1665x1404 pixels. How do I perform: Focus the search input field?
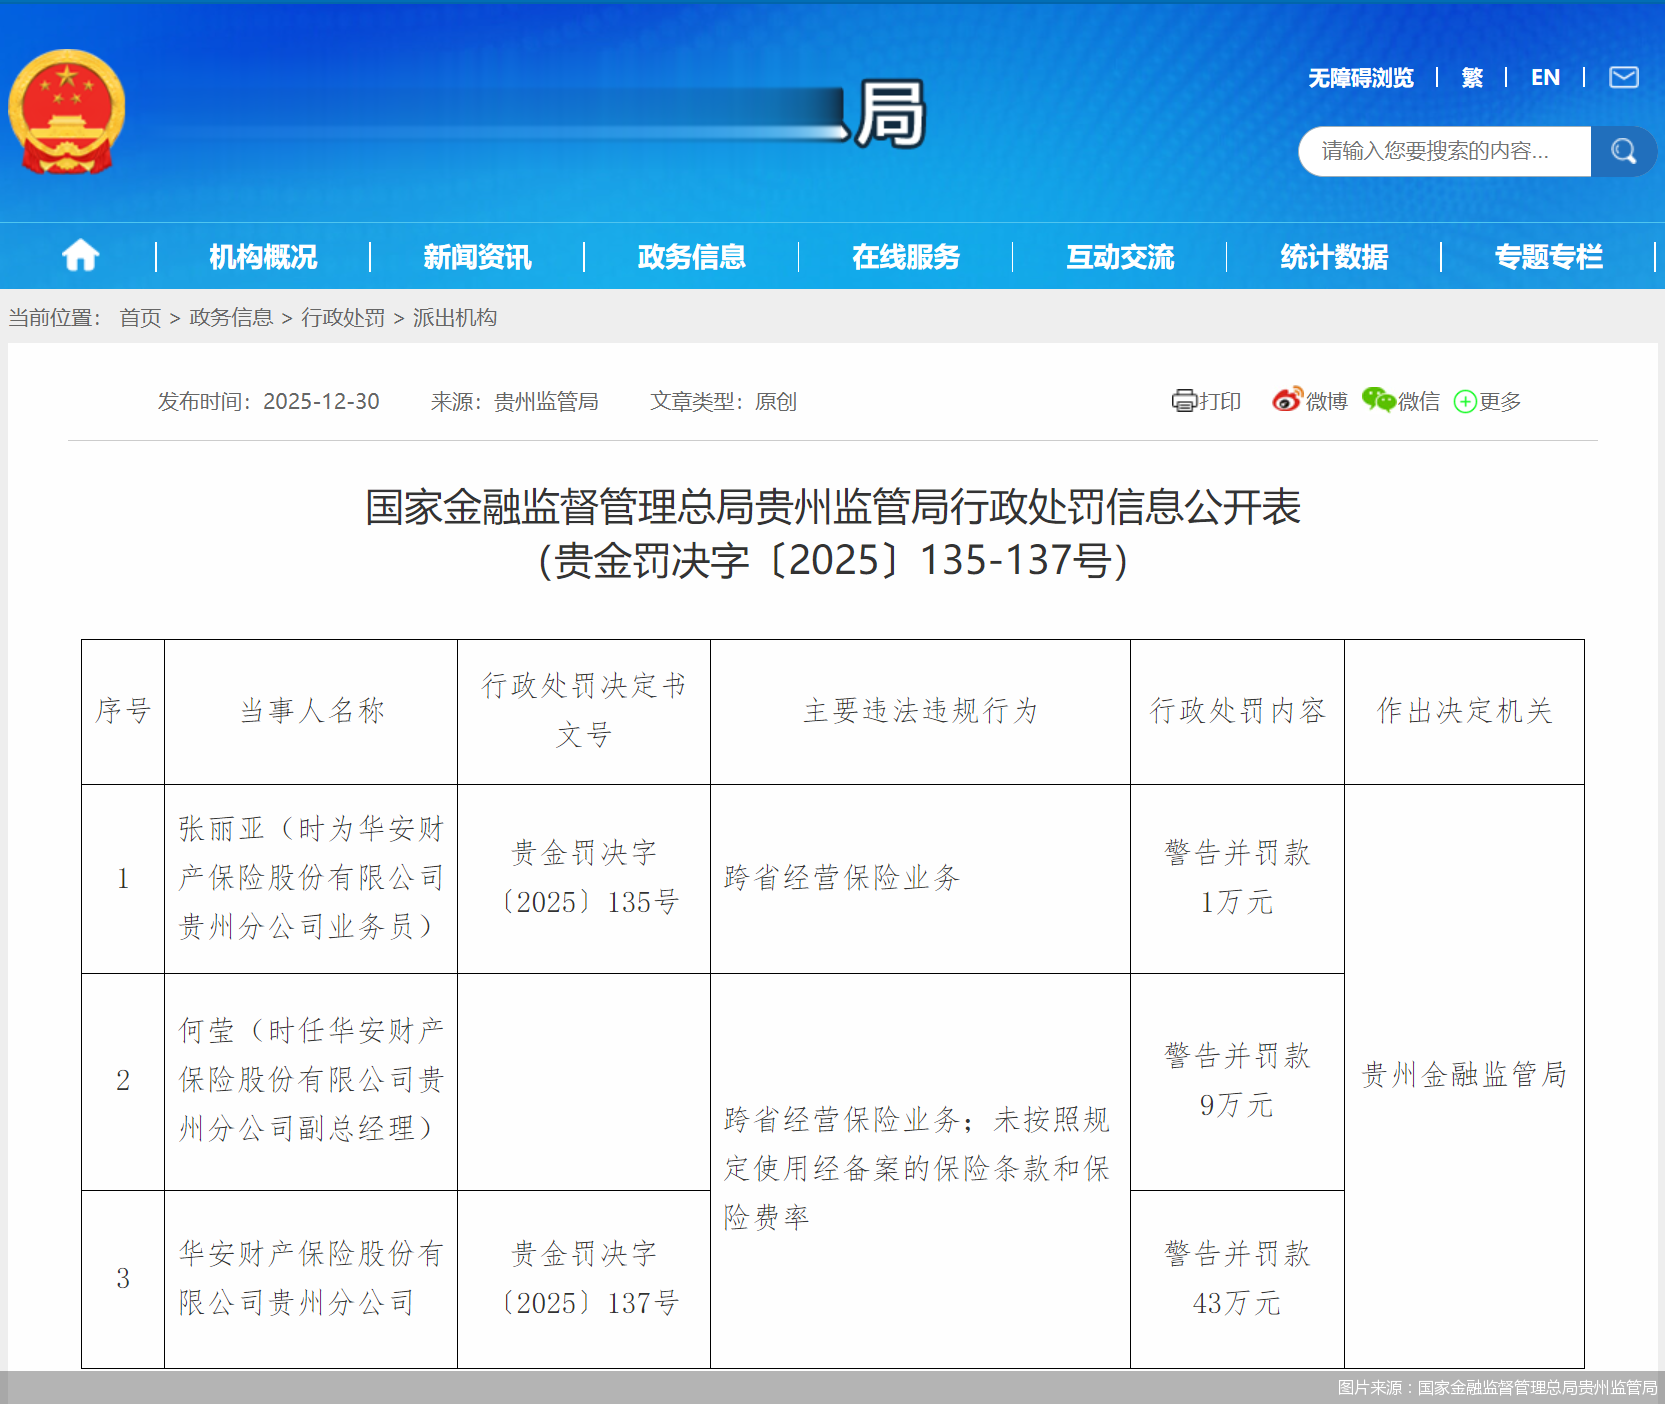pyautogui.click(x=1444, y=151)
